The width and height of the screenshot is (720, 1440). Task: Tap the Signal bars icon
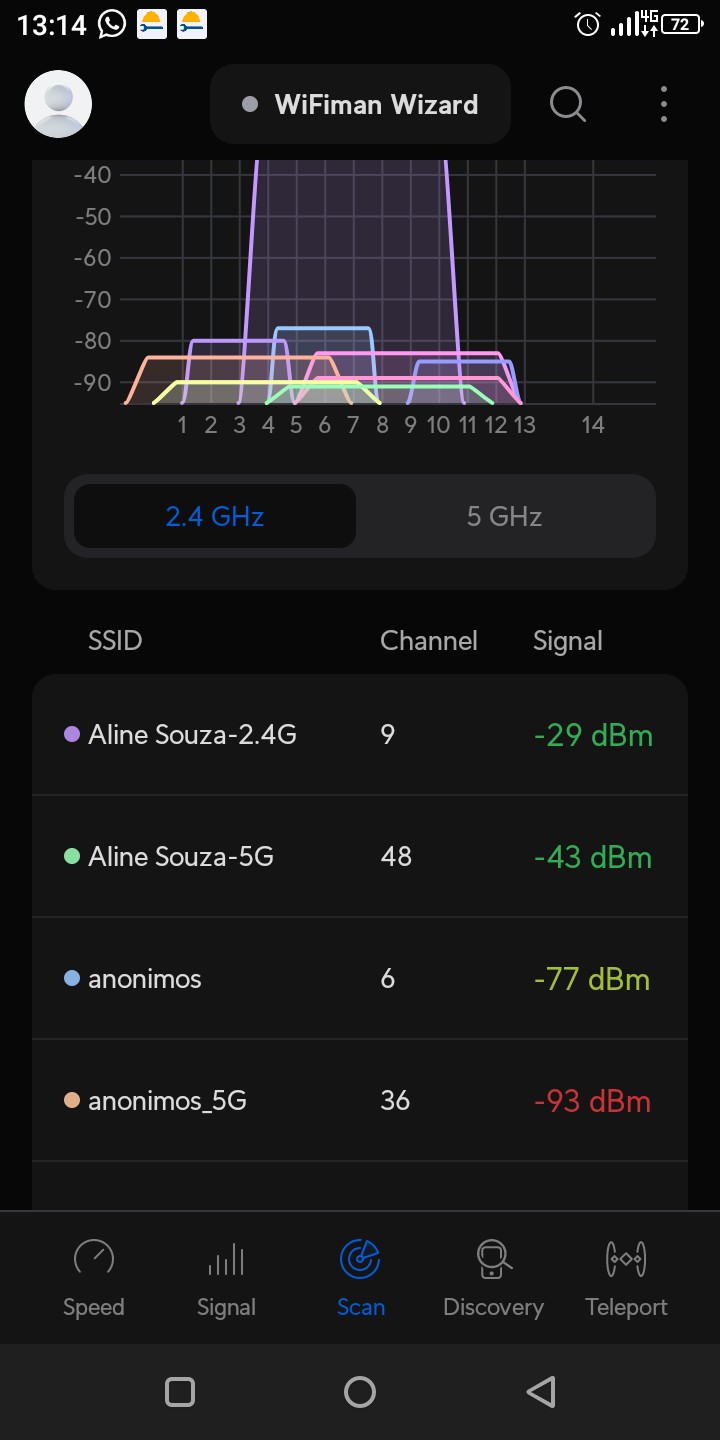226,1258
